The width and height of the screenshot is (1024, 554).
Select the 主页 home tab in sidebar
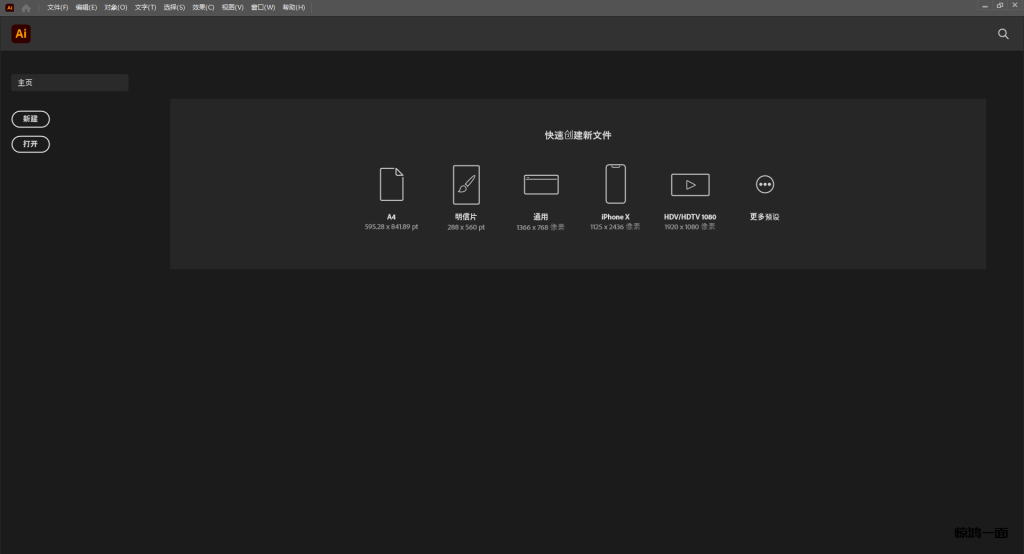tap(69, 83)
